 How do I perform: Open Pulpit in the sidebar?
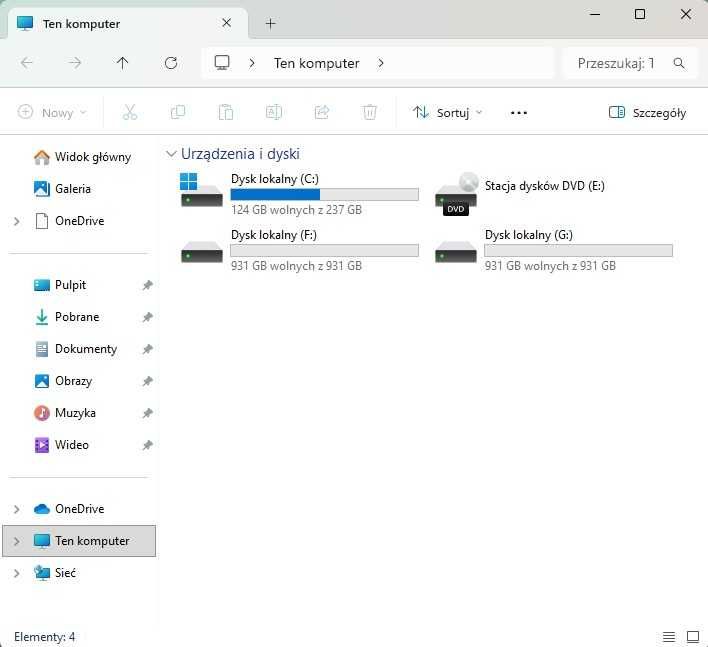point(60,285)
